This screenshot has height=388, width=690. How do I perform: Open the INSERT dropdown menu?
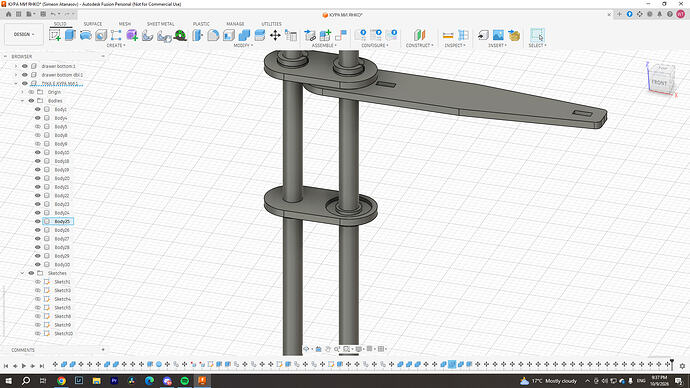pos(497,45)
